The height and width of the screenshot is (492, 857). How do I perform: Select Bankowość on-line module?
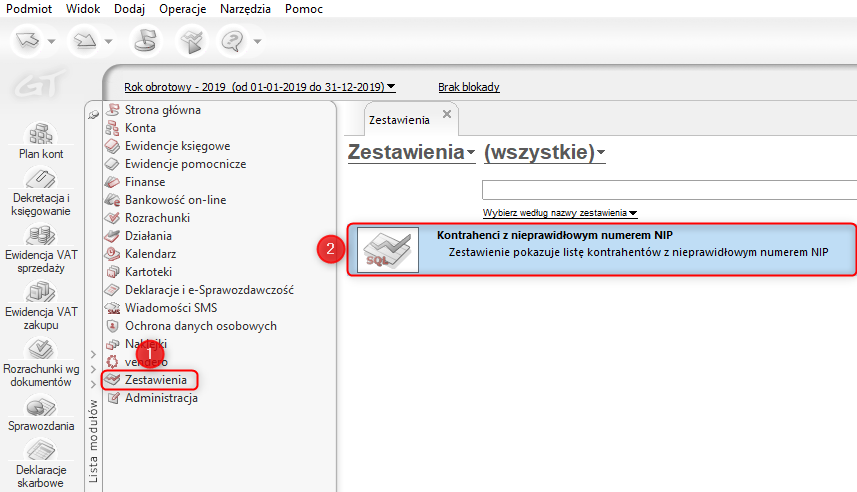click(175, 200)
